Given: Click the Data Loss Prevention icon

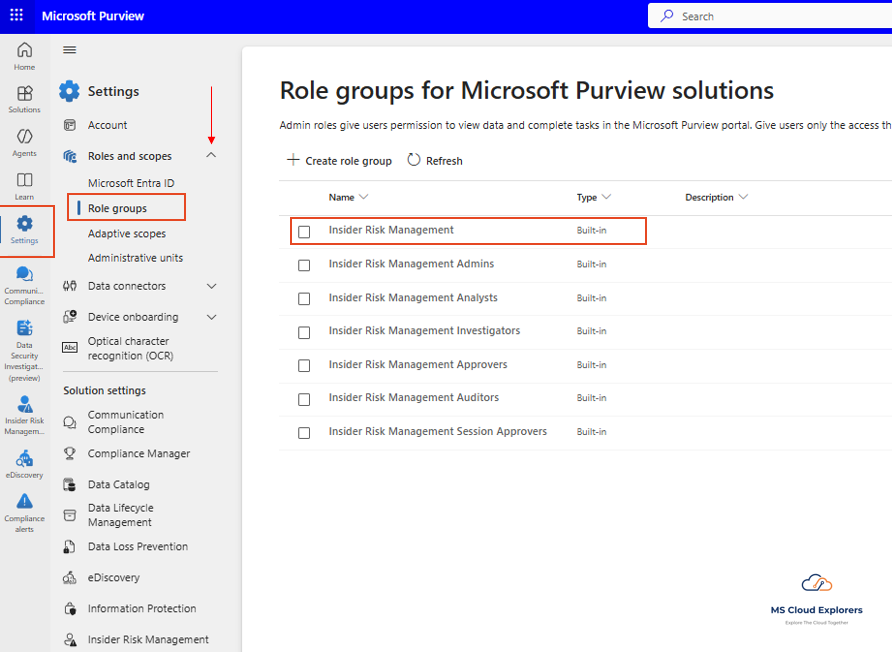Looking at the screenshot, I should pos(69,547).
